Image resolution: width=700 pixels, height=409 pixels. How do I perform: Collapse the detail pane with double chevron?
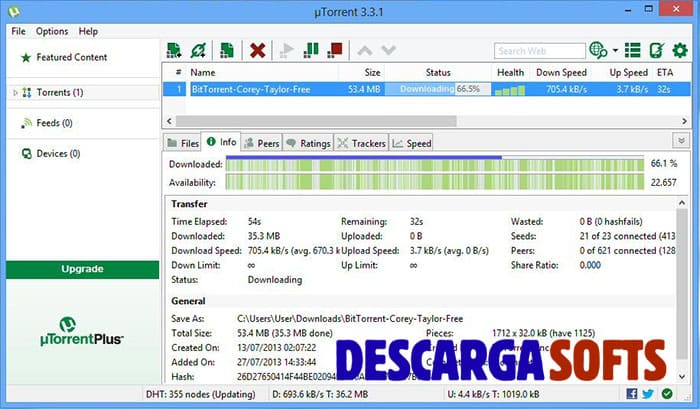click(x=681, y=141)
